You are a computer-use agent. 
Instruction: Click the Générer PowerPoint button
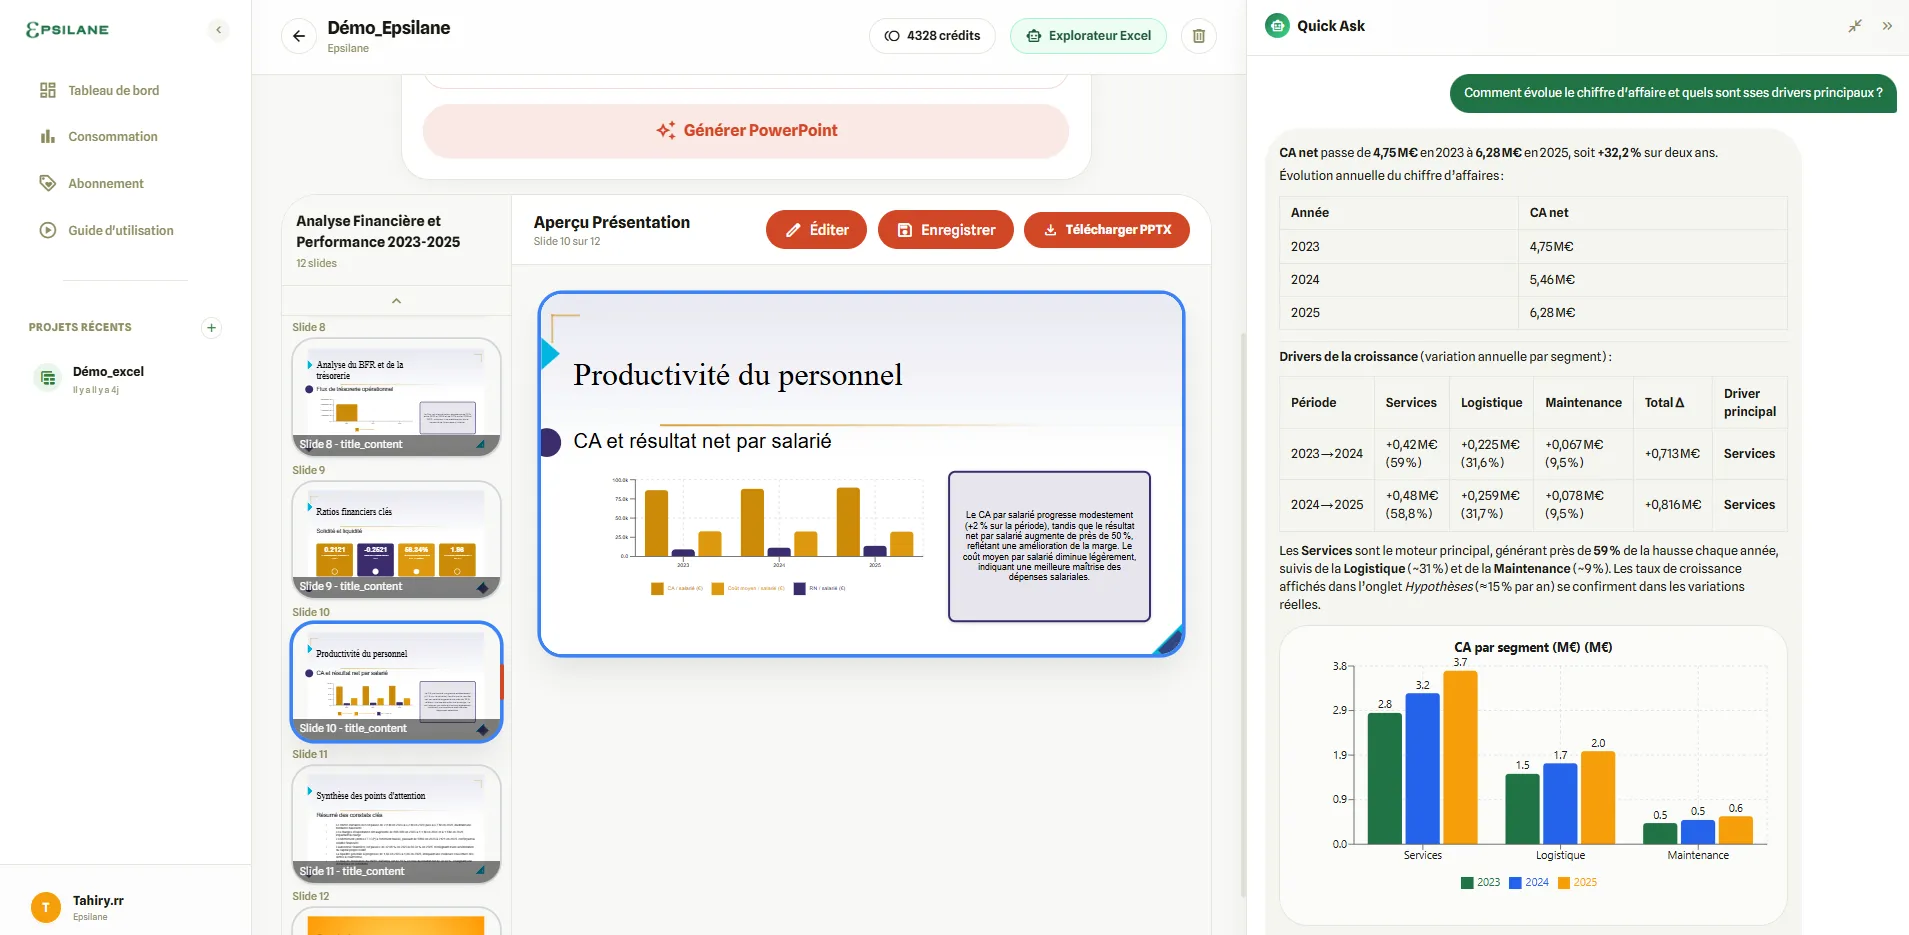click(746, 130)
